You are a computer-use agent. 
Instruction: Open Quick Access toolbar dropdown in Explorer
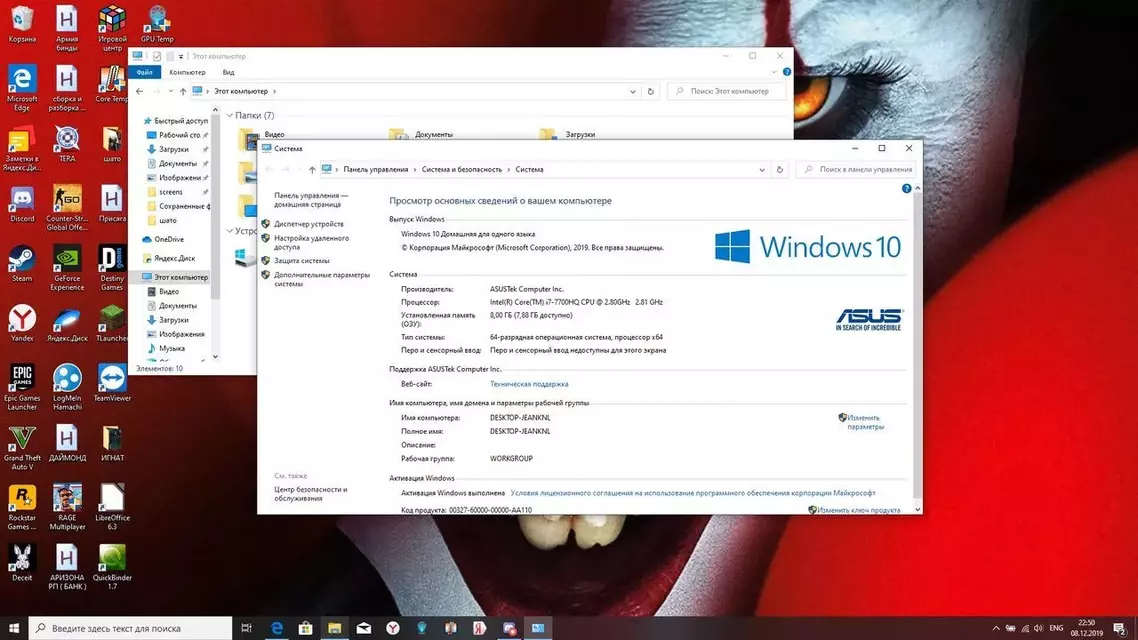pos(181,57)
